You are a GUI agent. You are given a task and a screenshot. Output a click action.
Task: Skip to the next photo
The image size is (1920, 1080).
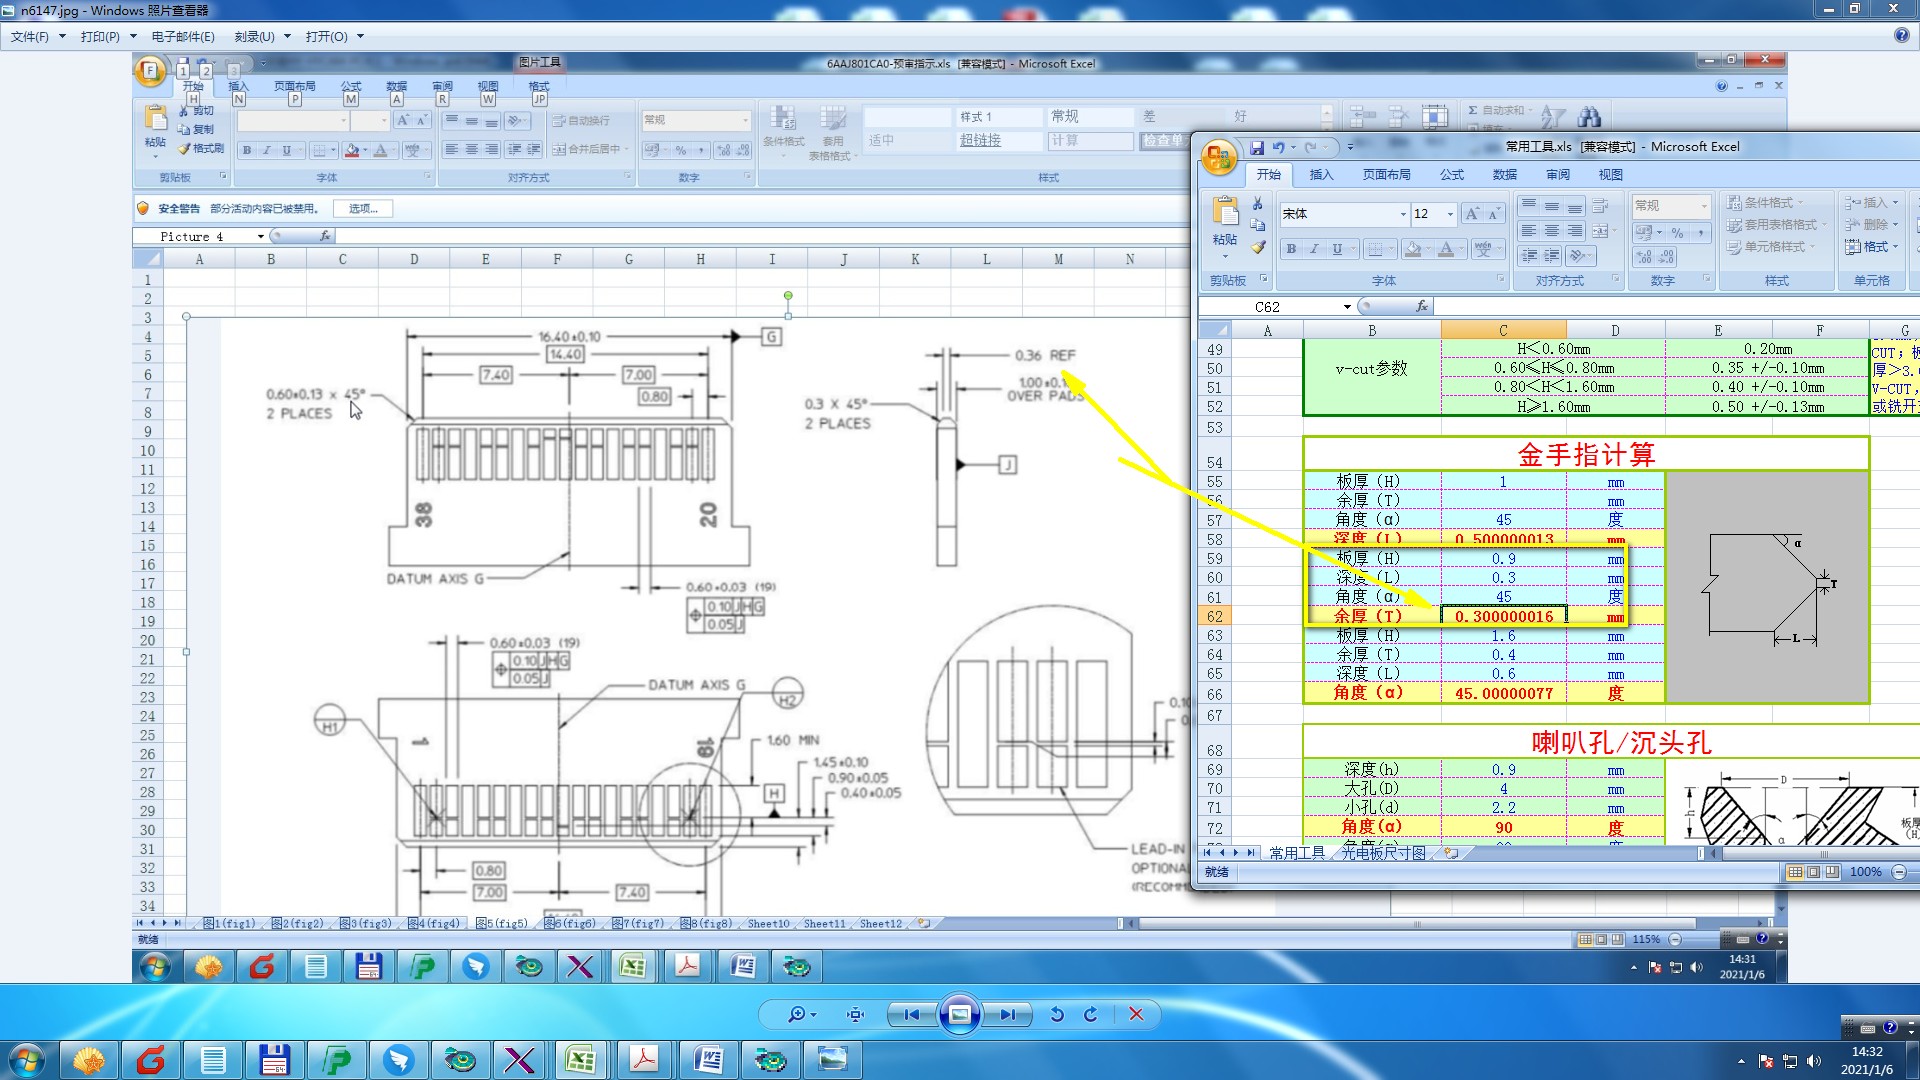[x=1007, y=1014]
